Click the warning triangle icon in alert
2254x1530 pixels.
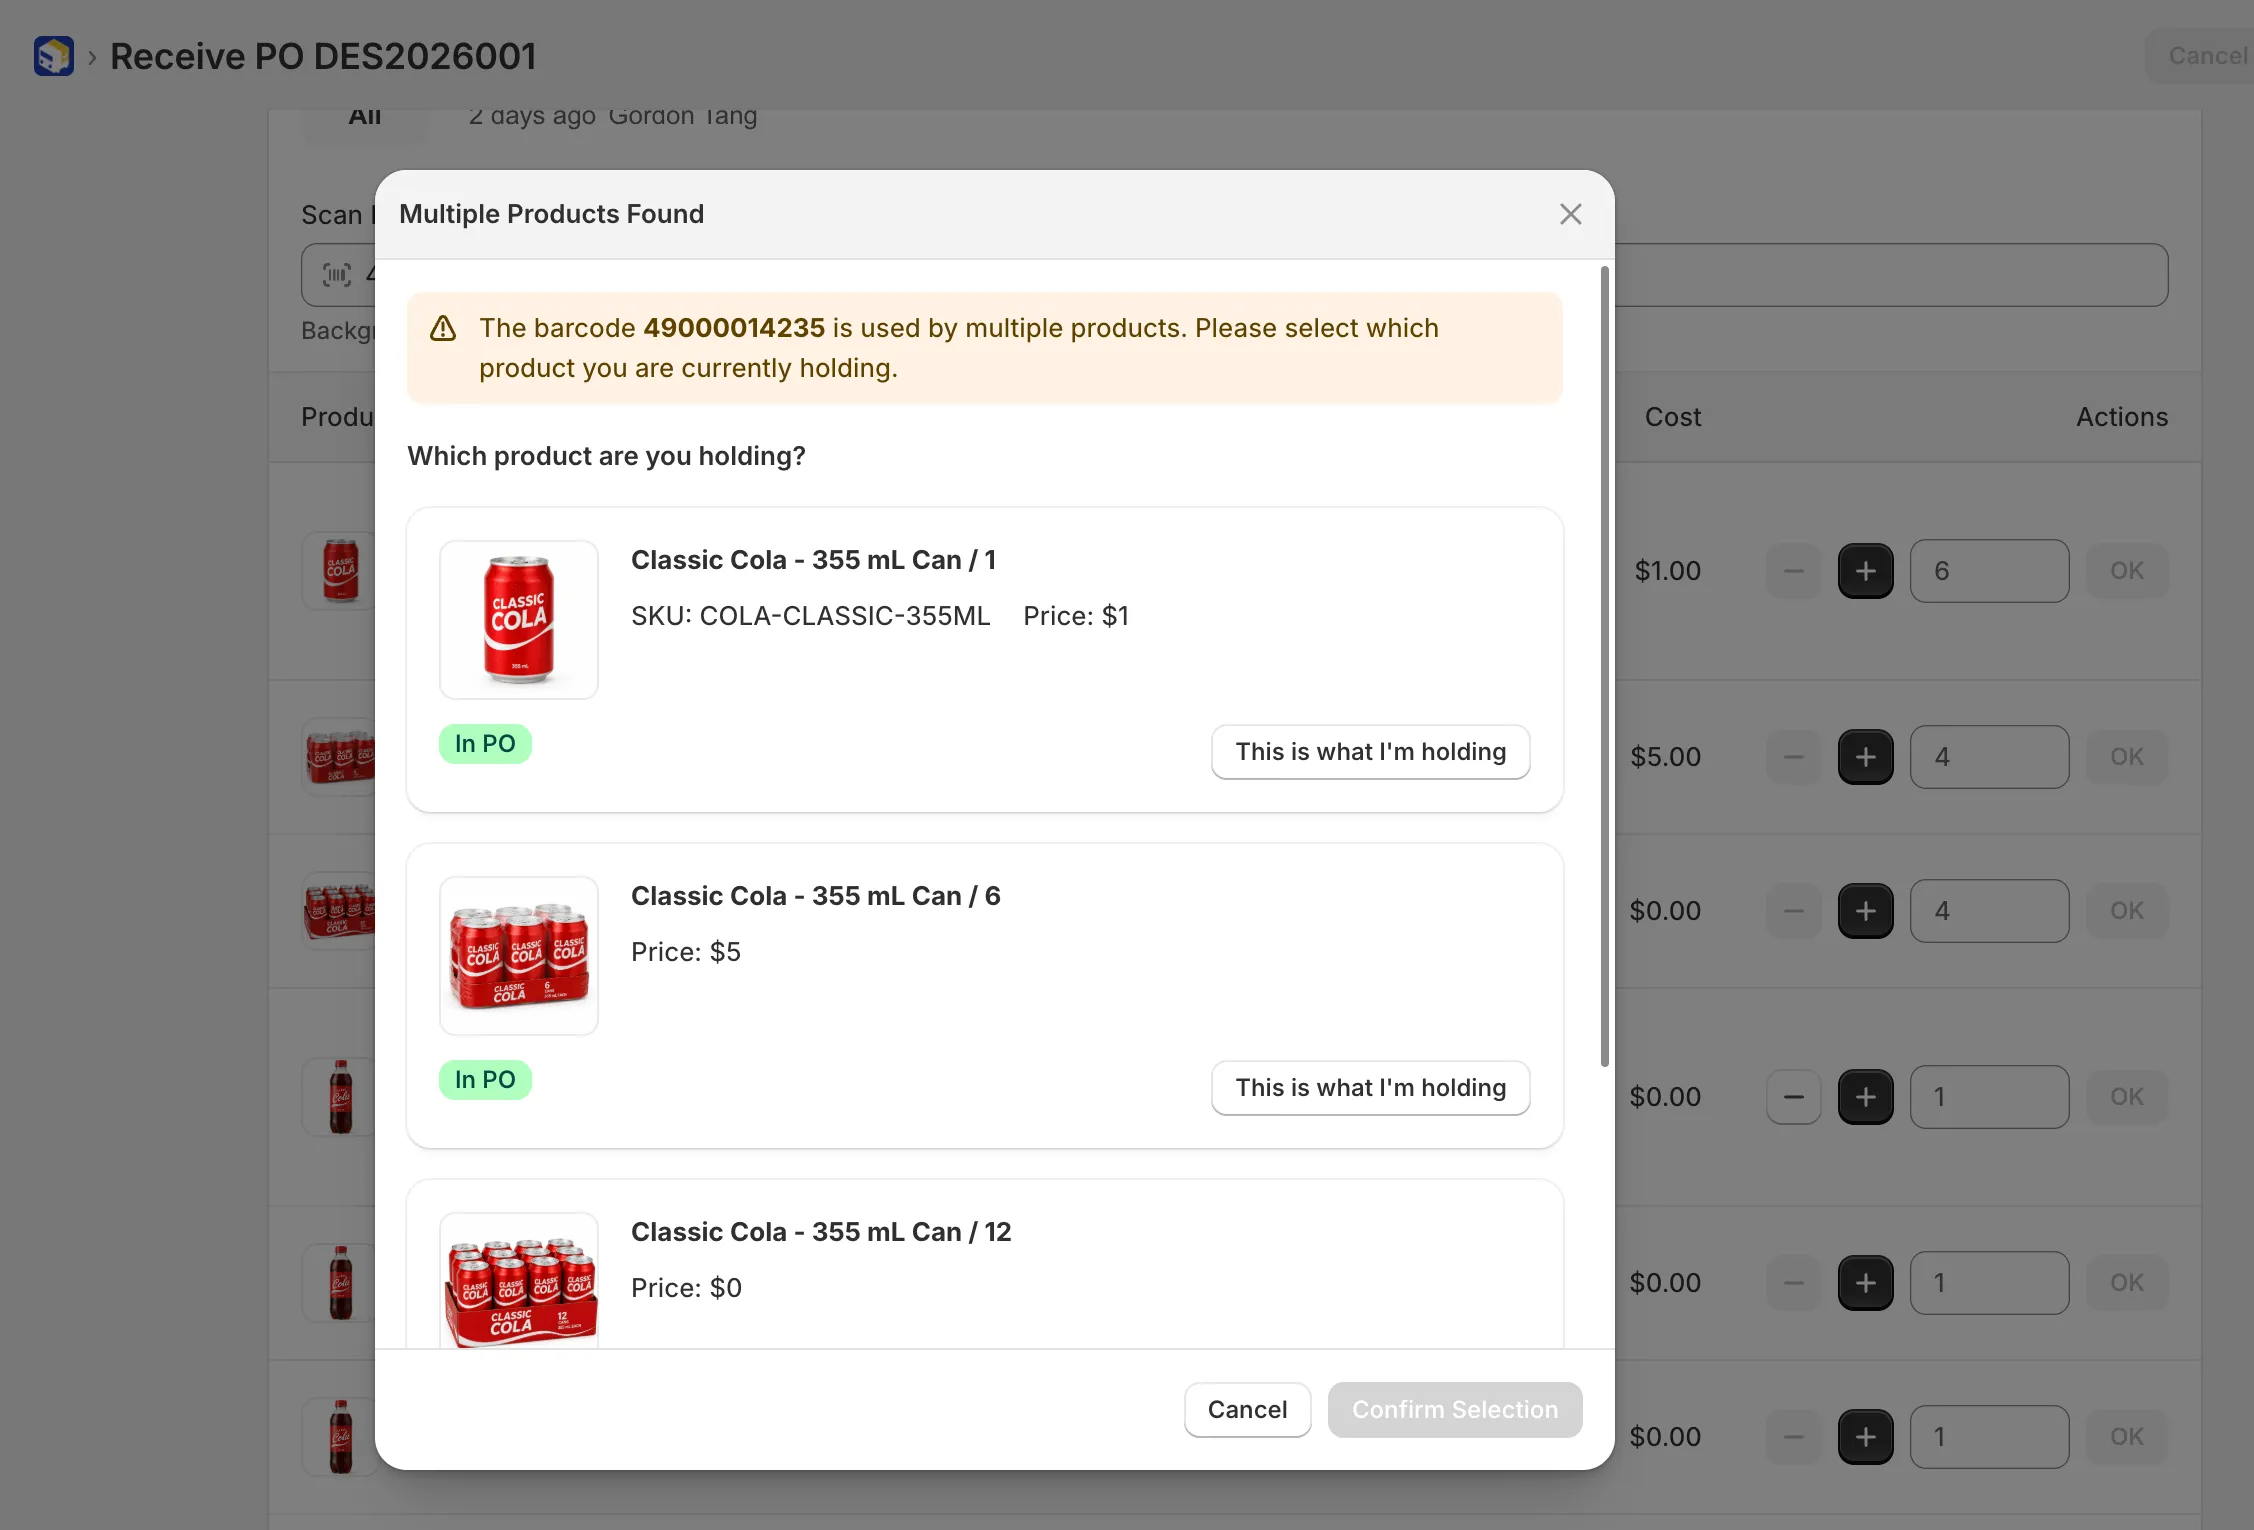pyautogui.click(x=443, y=328)
